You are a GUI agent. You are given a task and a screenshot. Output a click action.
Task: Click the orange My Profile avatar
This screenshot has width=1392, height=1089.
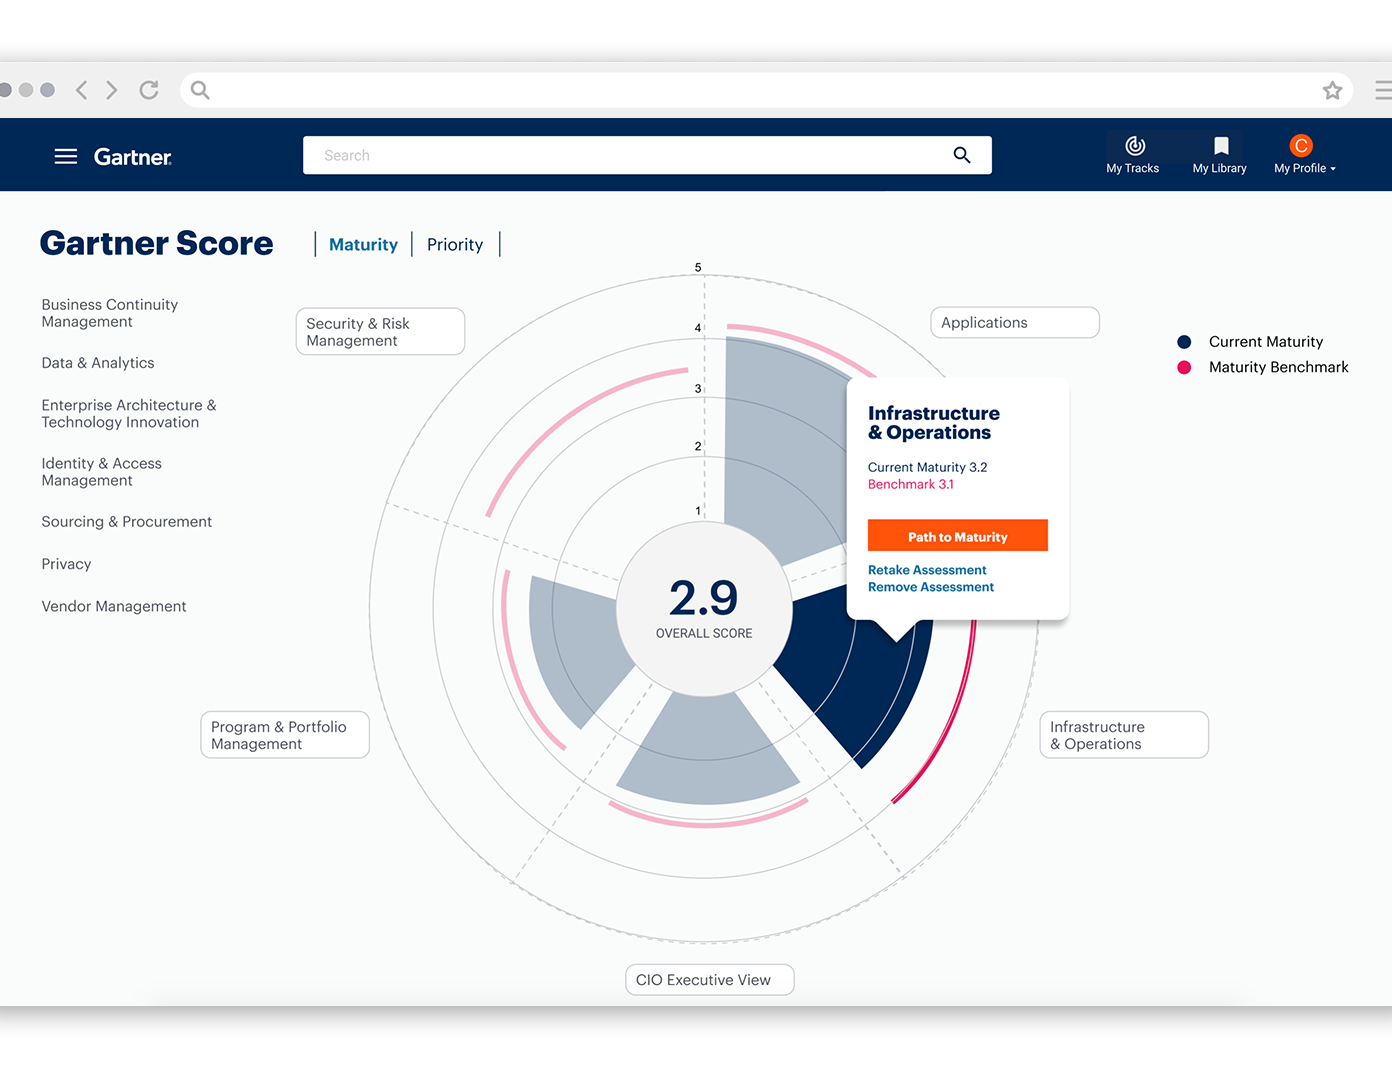point(1301,146)
